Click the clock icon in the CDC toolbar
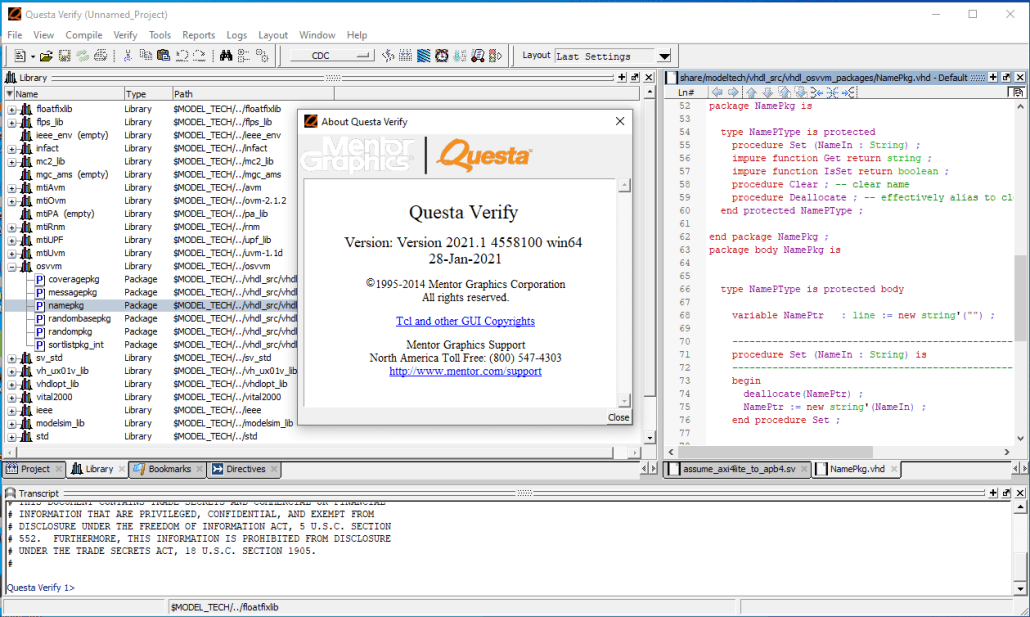The height and width of the screenshot is (617, 1030). (442, 56)
